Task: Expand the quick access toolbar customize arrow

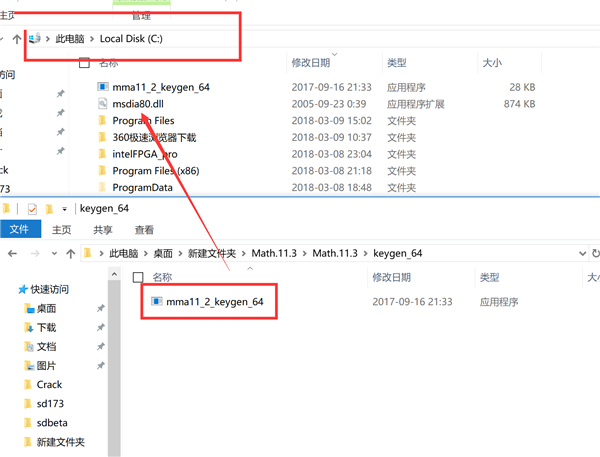Action: tap(64, 209)
